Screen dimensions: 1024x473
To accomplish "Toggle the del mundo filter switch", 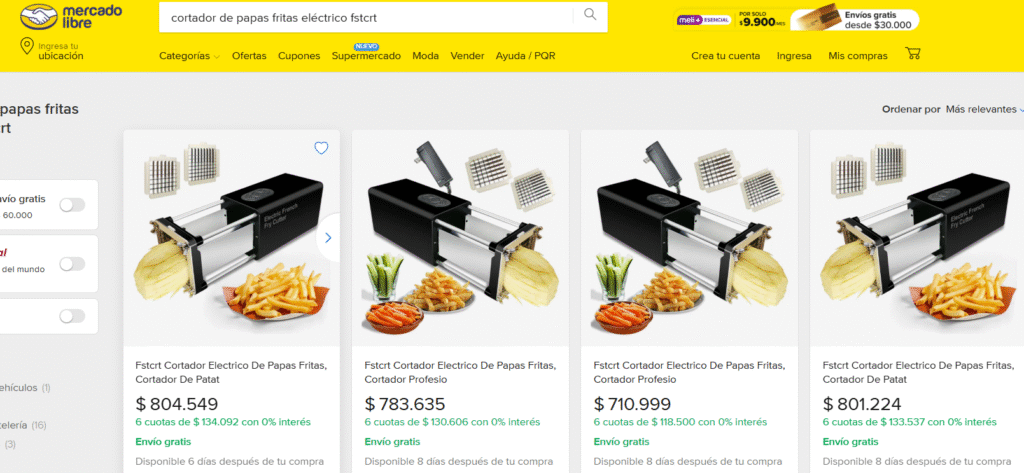I will (72, 264).
